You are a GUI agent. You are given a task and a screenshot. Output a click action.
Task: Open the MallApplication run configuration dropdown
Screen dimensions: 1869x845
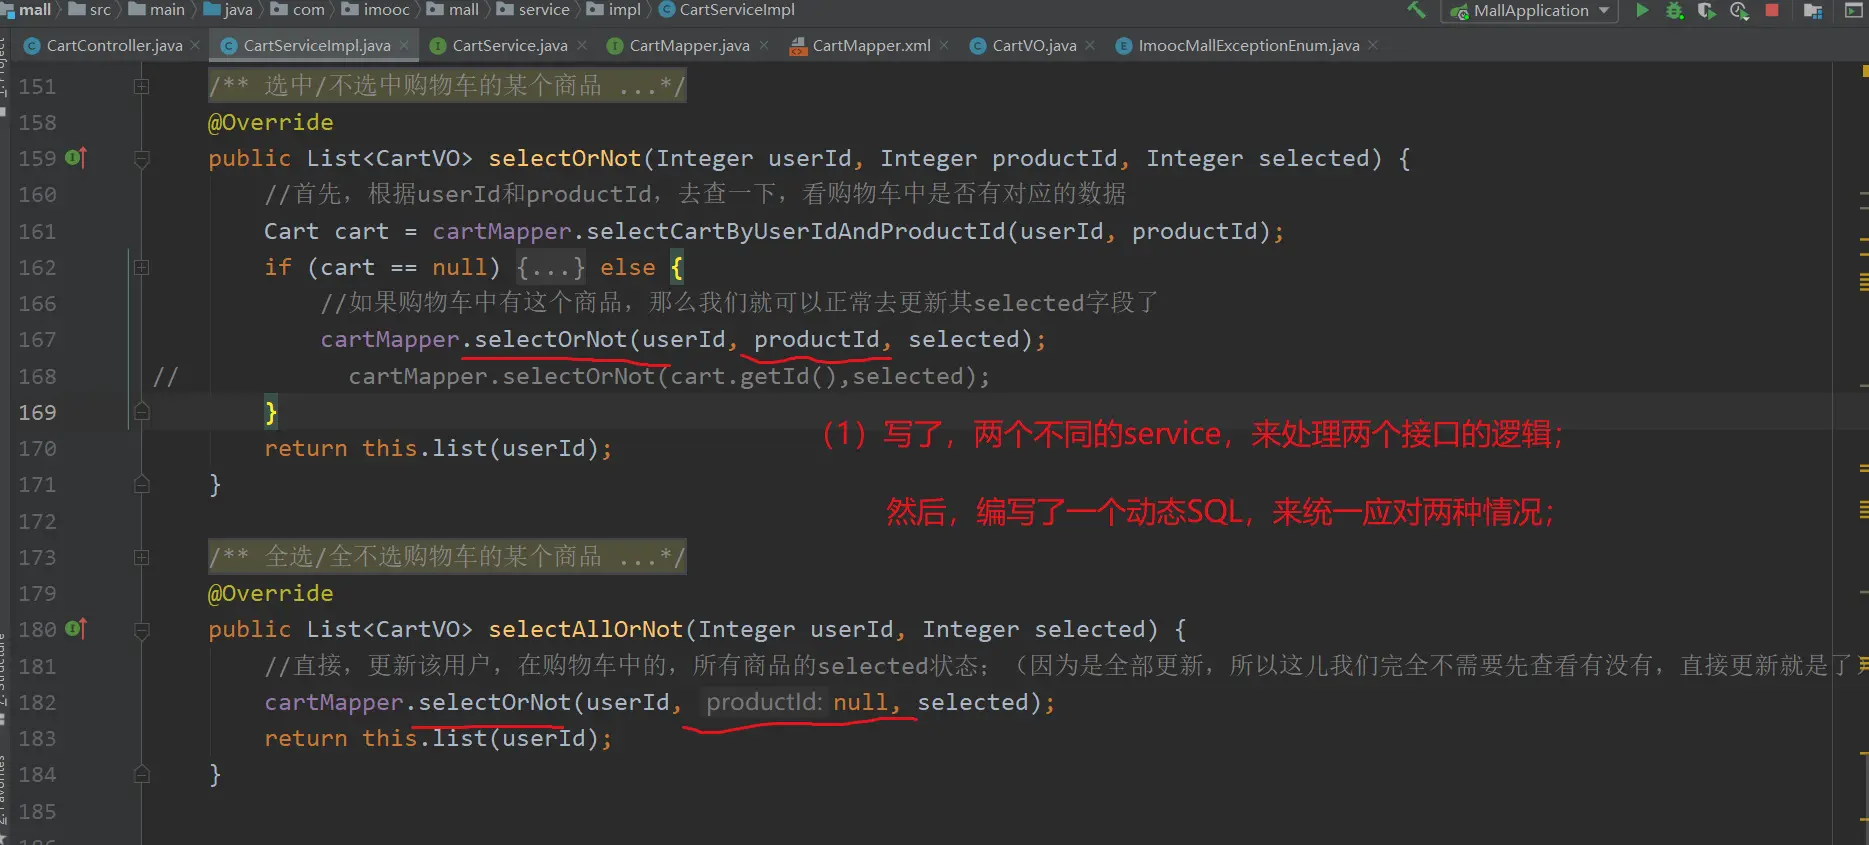(x=1530, y=11)
